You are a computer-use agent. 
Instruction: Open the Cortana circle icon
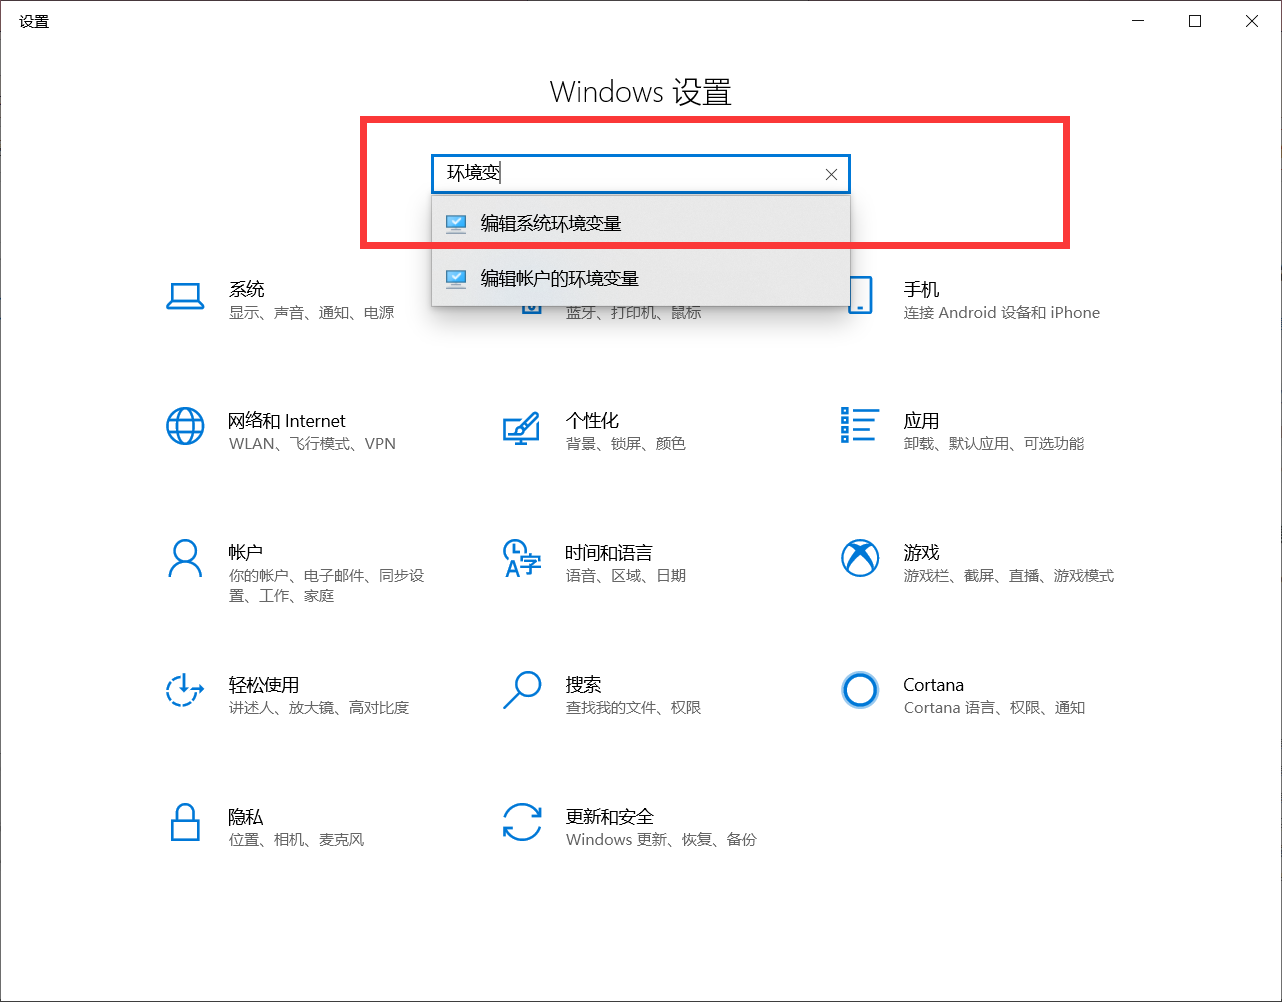click(x=859, y=690)
